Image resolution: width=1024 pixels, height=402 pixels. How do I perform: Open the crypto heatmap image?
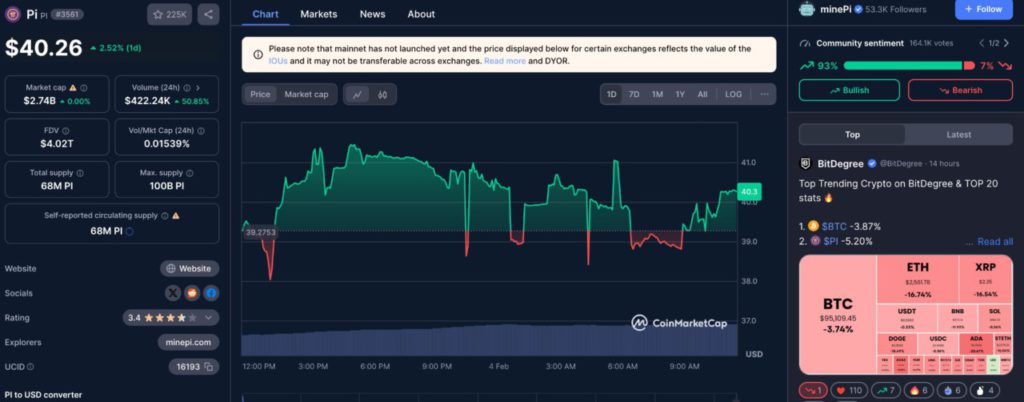[906, 315]
